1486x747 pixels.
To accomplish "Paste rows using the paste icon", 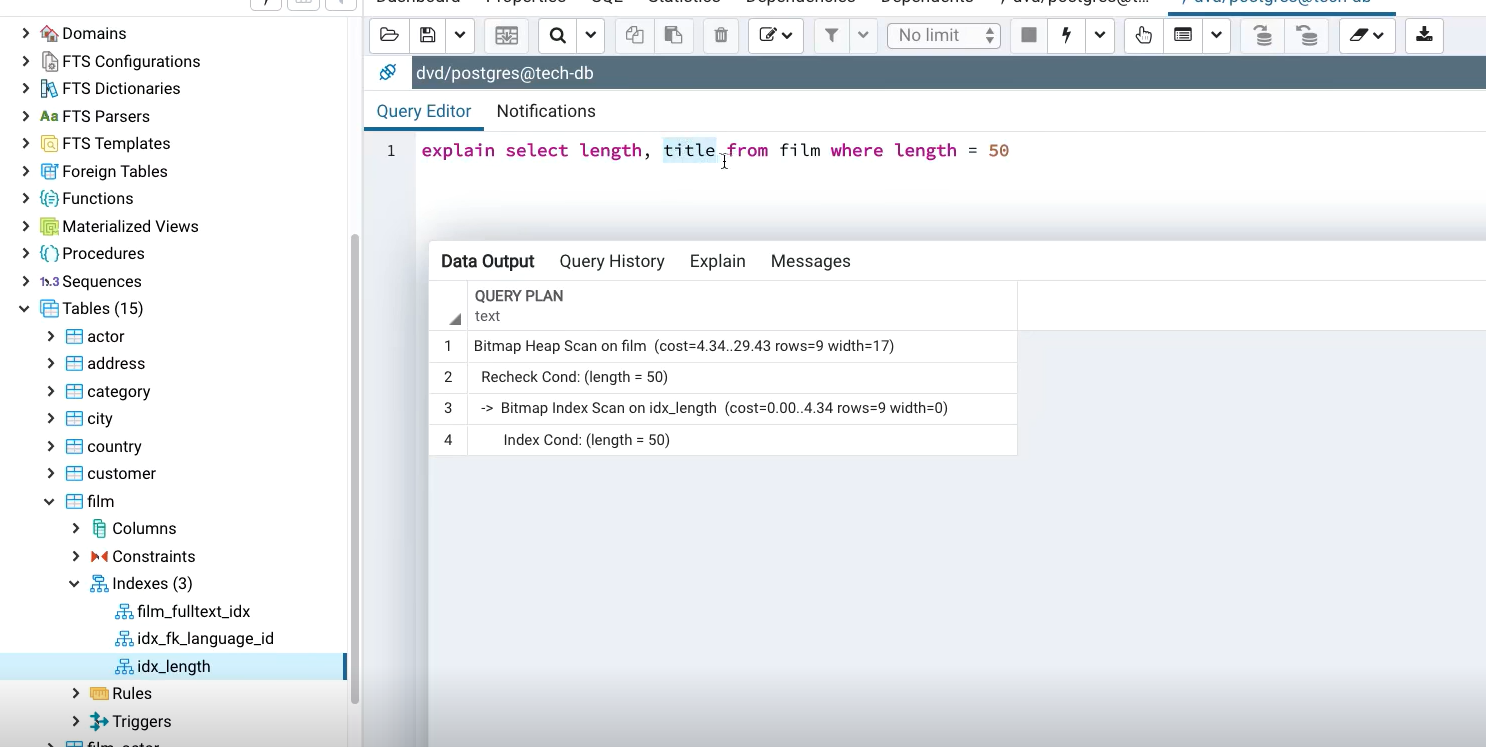I will [x=674, y=35].
